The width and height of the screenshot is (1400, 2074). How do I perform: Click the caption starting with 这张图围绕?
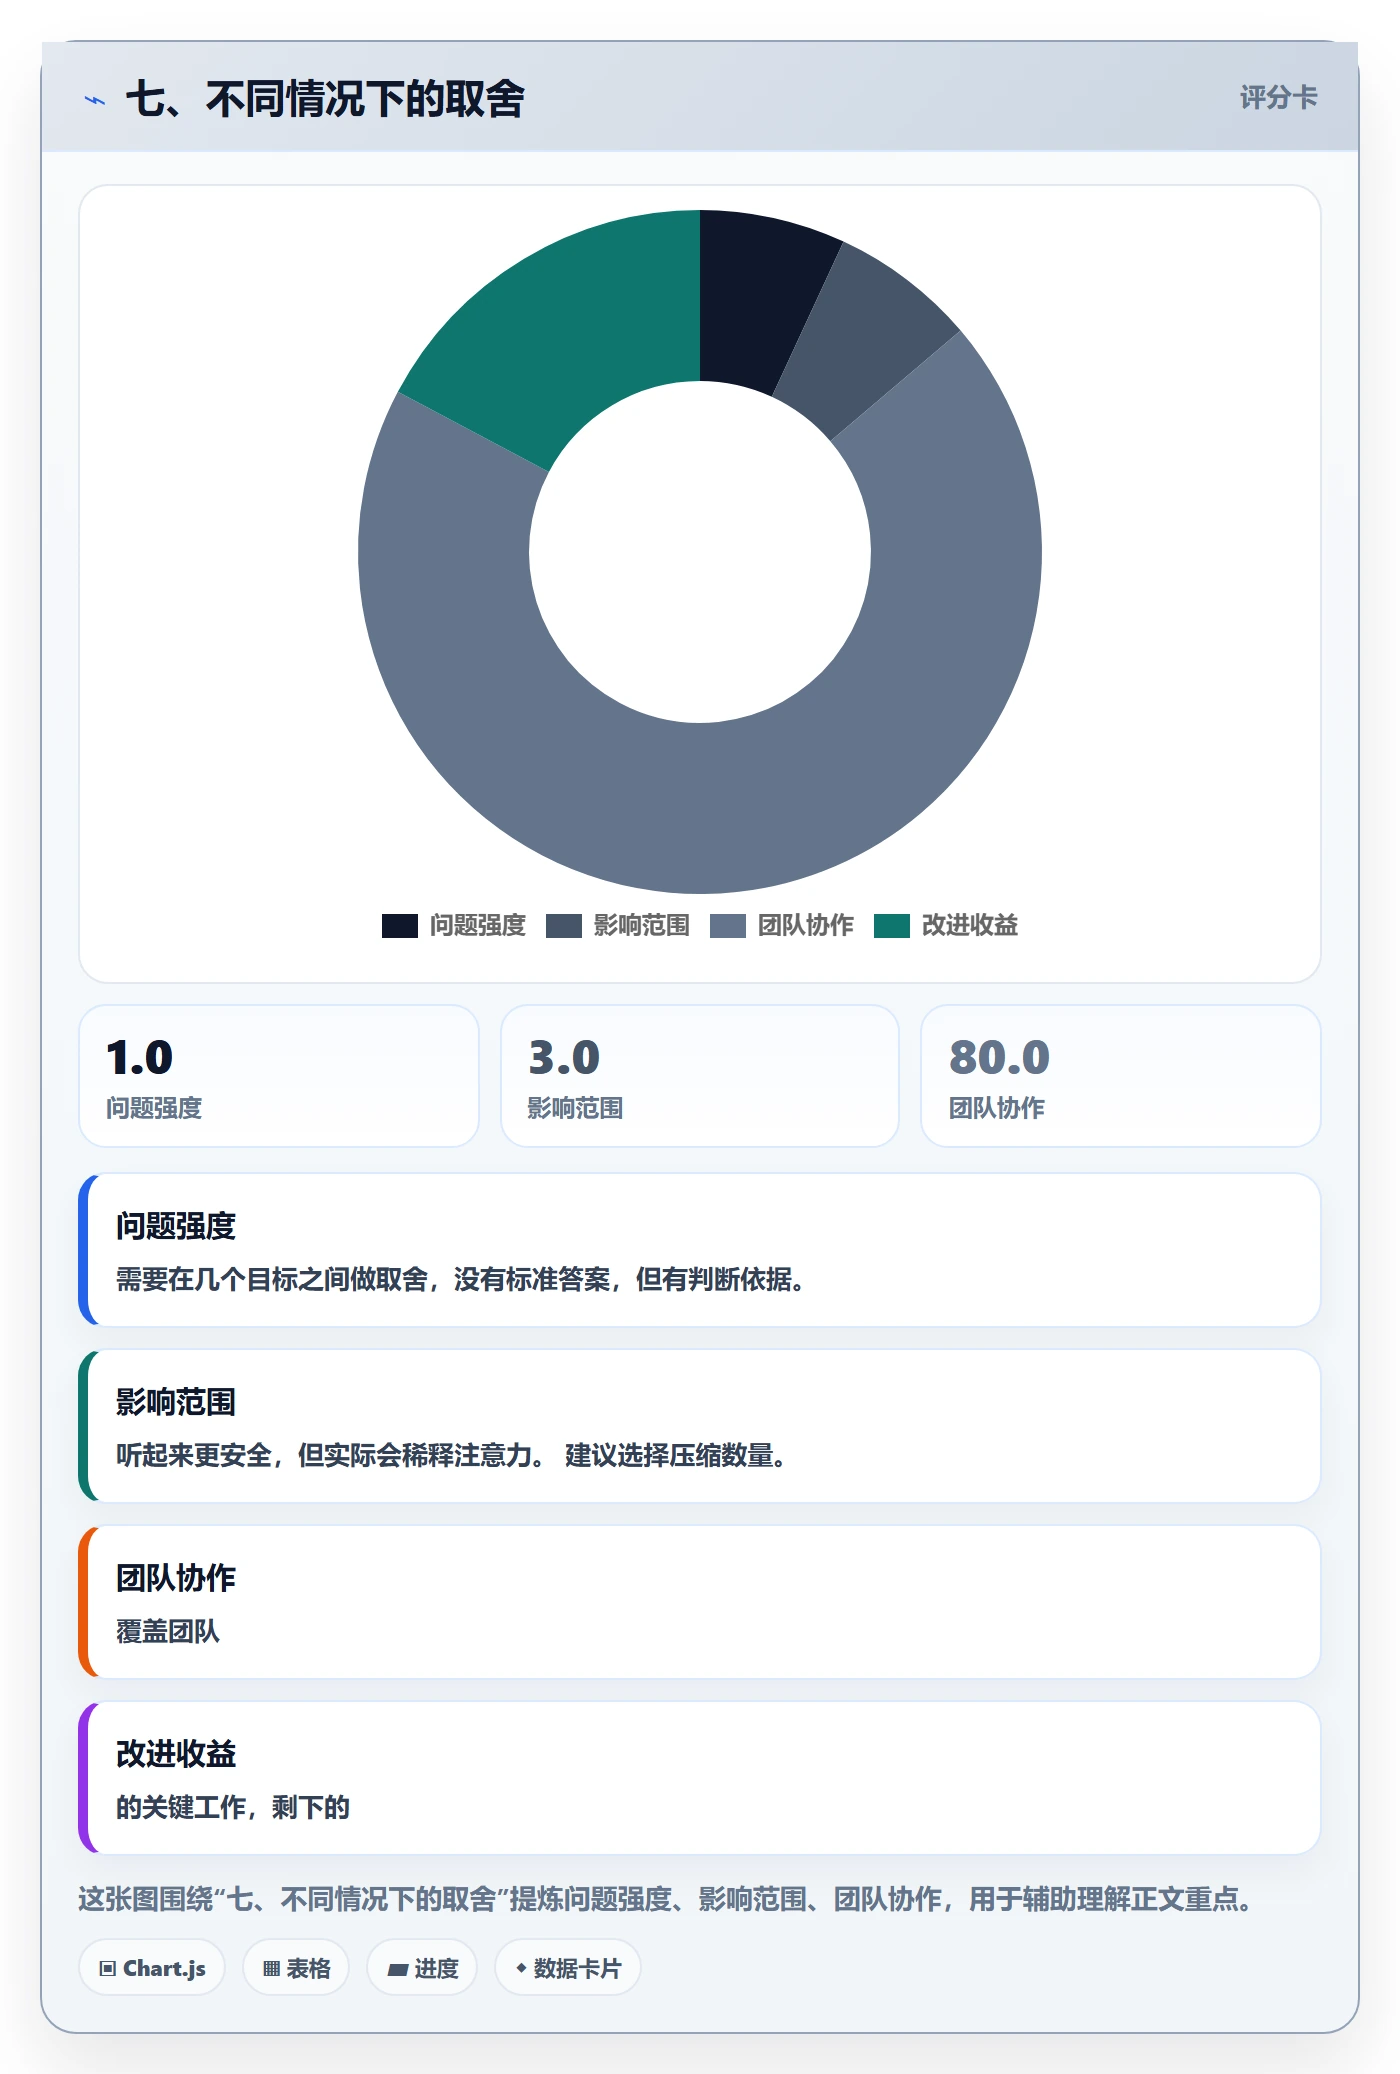666,1898
